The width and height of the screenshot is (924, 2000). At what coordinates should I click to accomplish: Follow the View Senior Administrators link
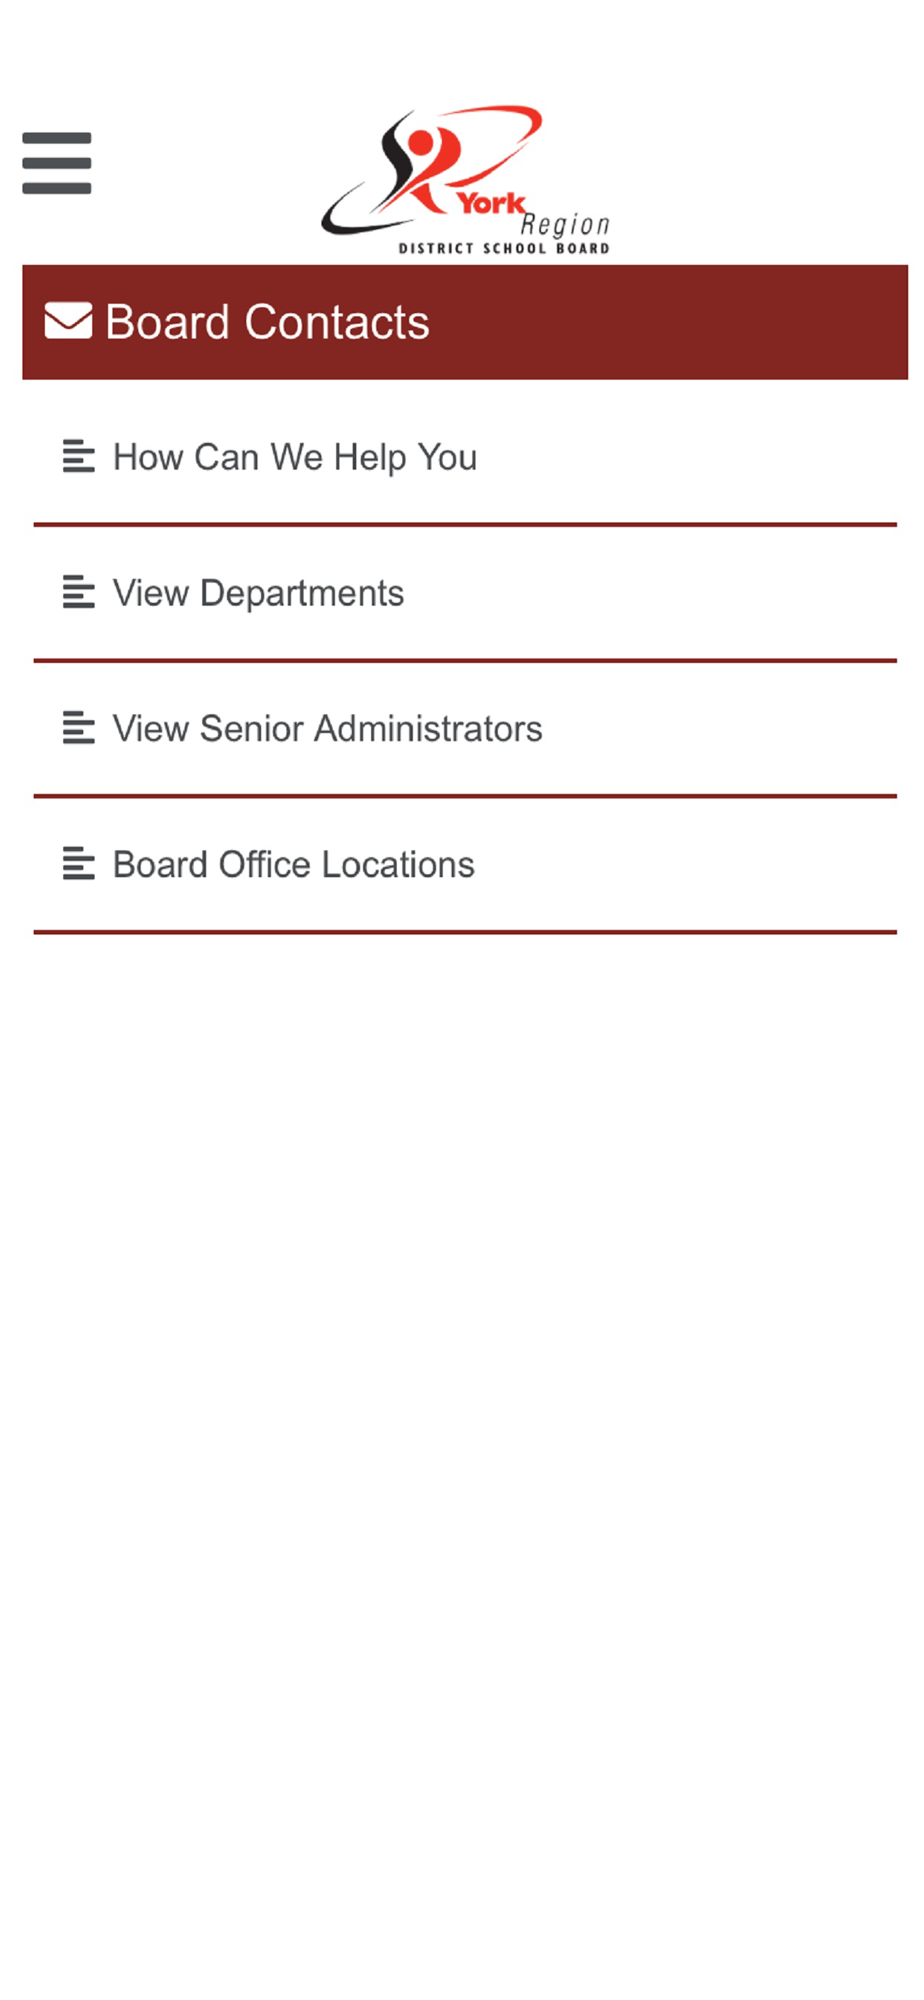coord(327,729)
